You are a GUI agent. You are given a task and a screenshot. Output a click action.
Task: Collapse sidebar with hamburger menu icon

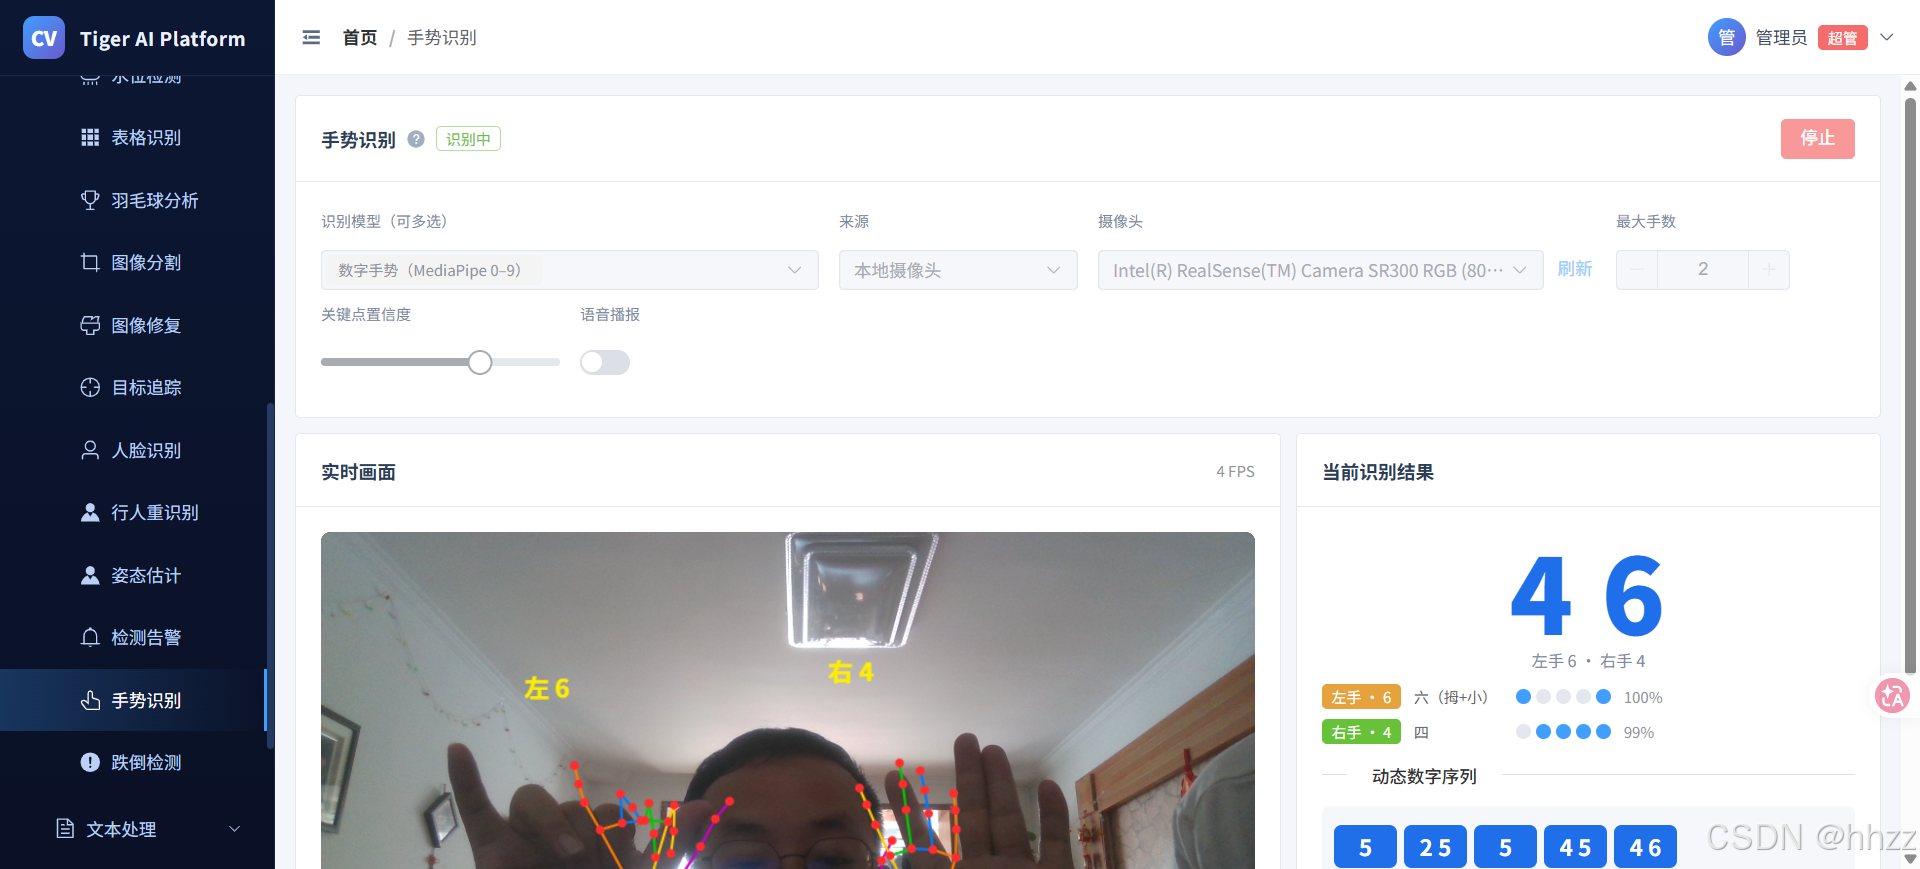(x=311, y=37)
